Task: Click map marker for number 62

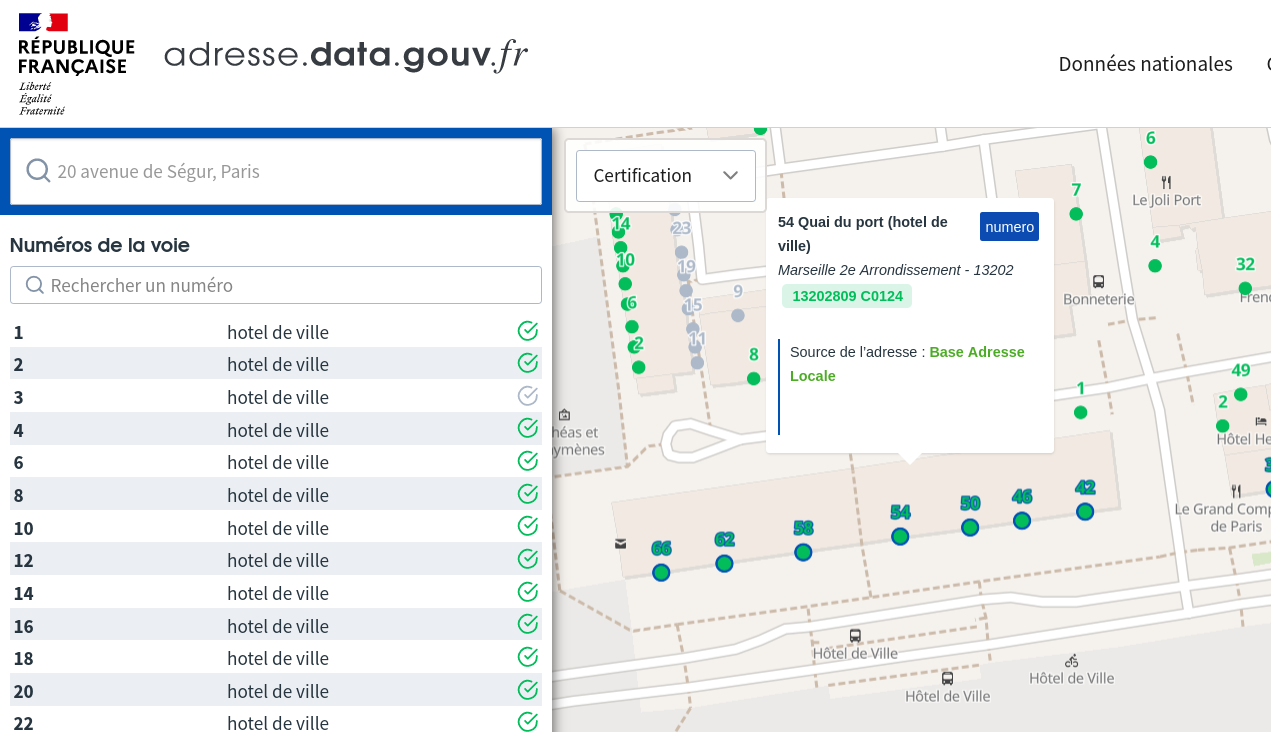Action: (725, 563)
